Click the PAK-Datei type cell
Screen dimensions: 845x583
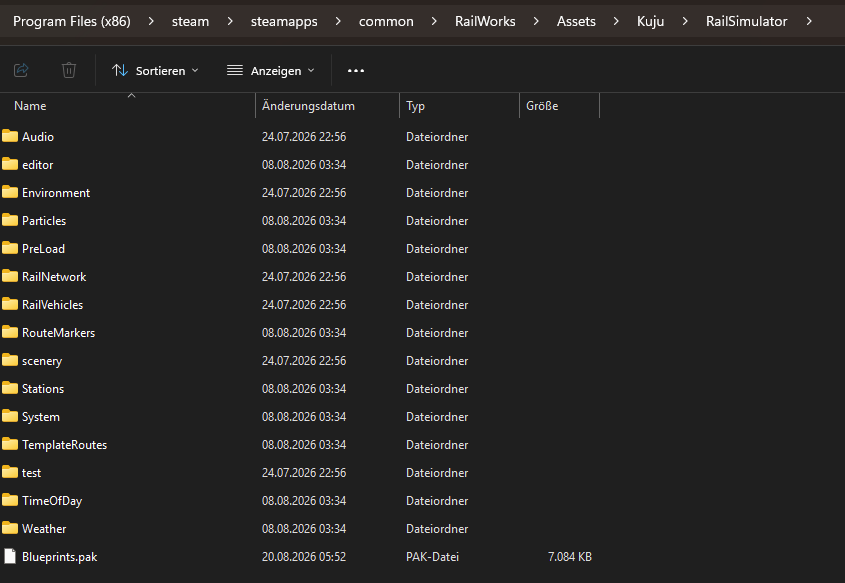point(432,557)
